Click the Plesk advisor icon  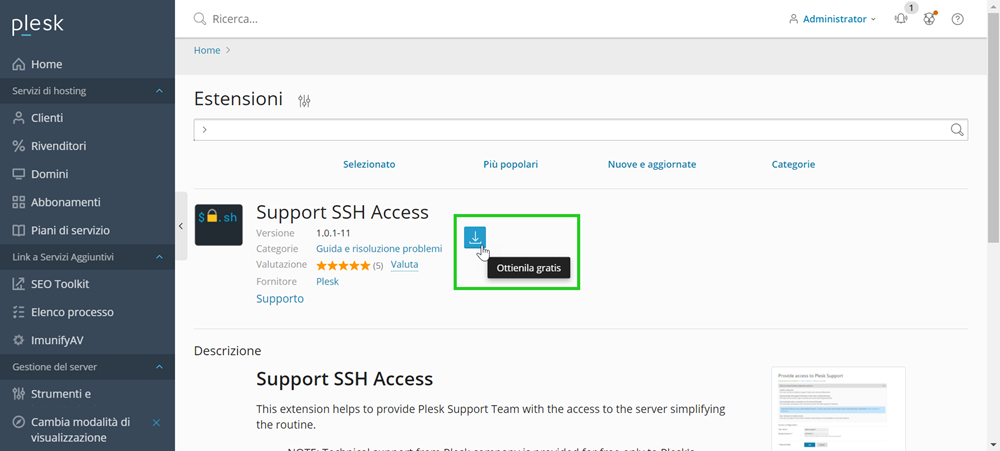929,19
